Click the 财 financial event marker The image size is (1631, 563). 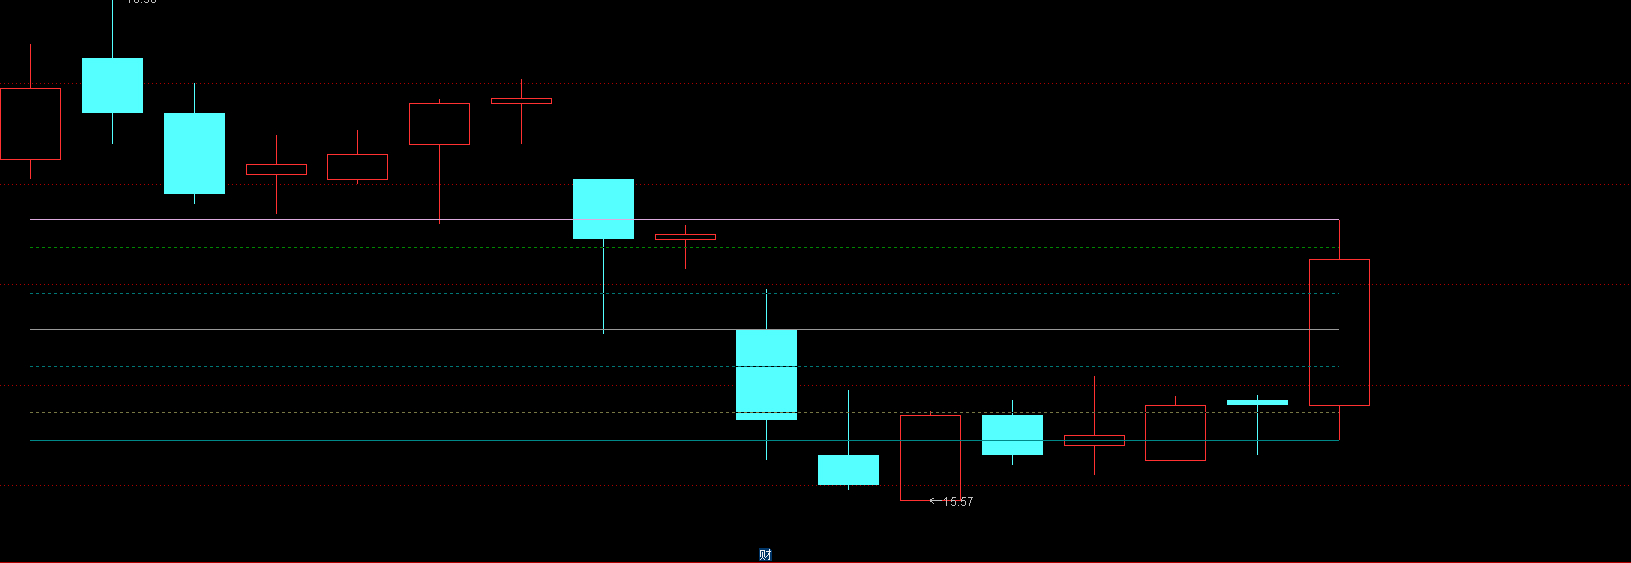tap(765, 555)
